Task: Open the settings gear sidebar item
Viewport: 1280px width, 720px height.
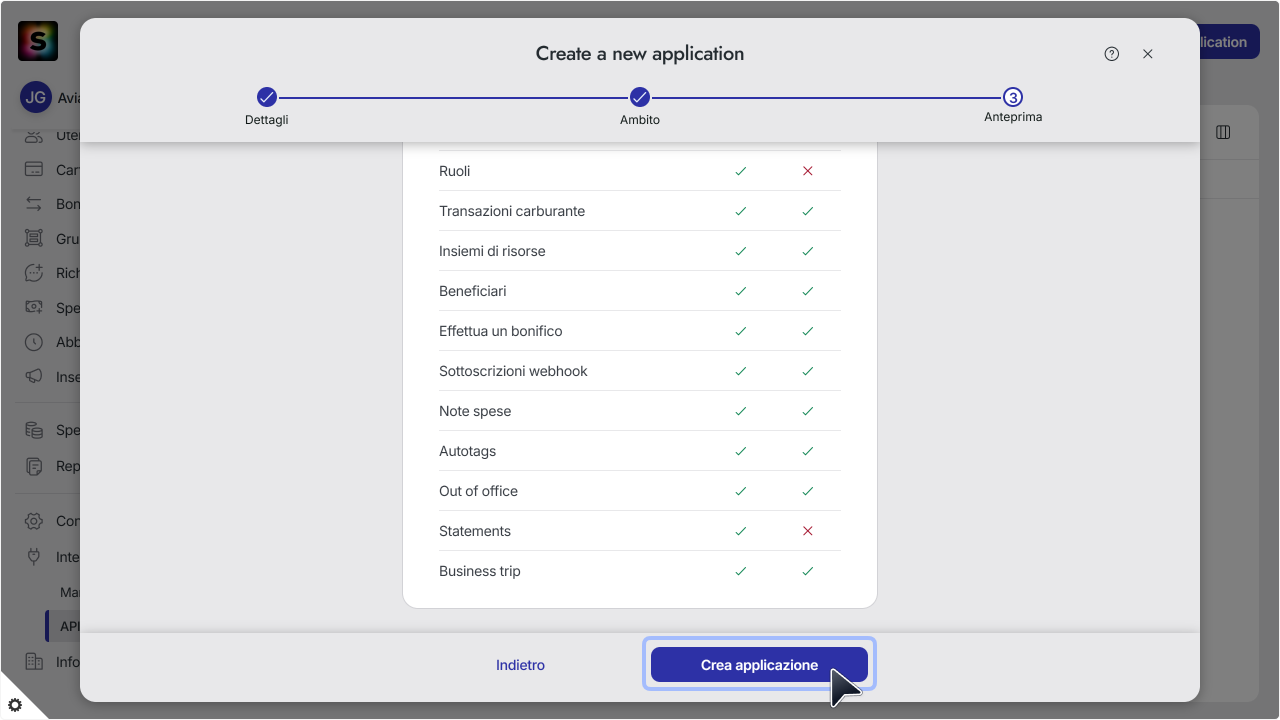Action: pos(34,521)
